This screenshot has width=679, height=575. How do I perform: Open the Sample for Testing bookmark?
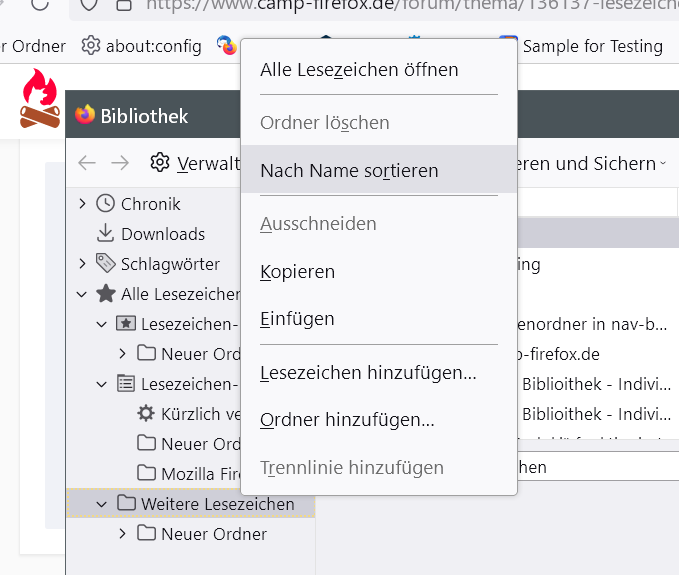tap(592, 46)
